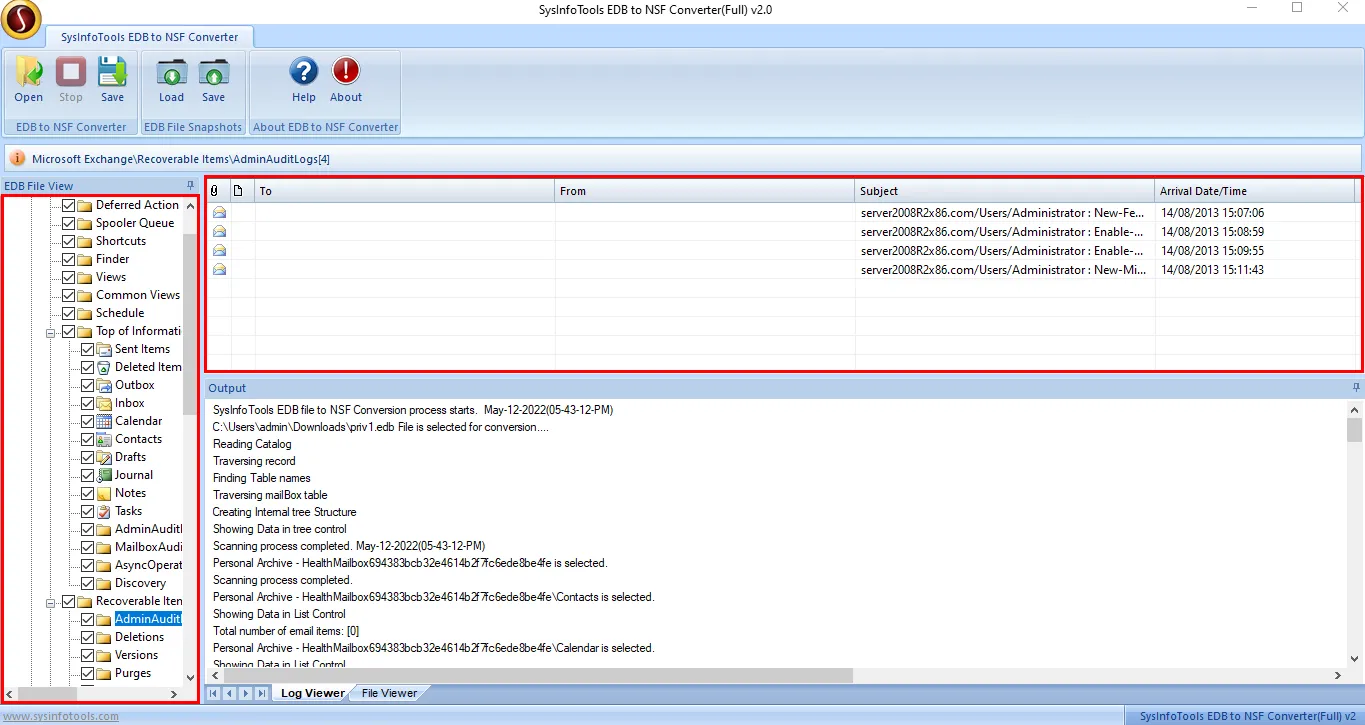1365x725 pixels.
Task: Click the Save icon in EDB to NSF Converter group
Action: 112,79
